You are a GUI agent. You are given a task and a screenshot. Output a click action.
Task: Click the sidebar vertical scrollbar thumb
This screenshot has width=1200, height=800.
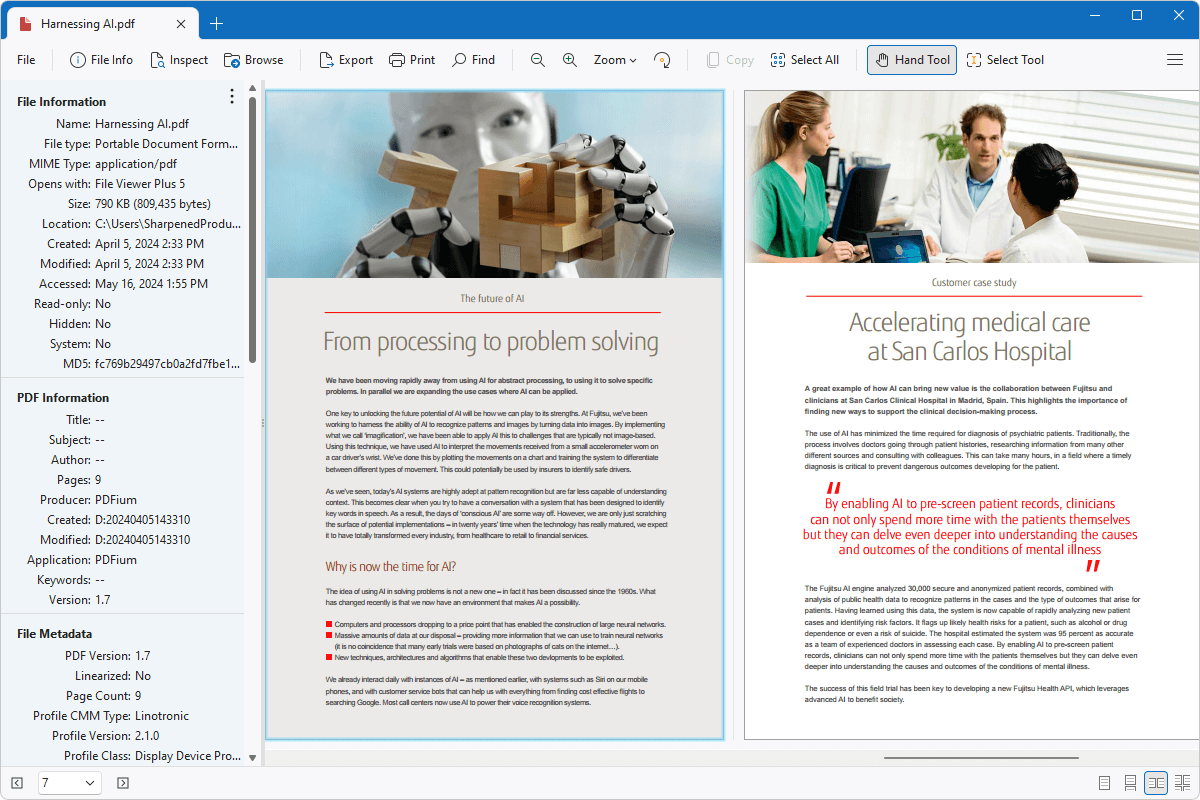tap(252, 228)
